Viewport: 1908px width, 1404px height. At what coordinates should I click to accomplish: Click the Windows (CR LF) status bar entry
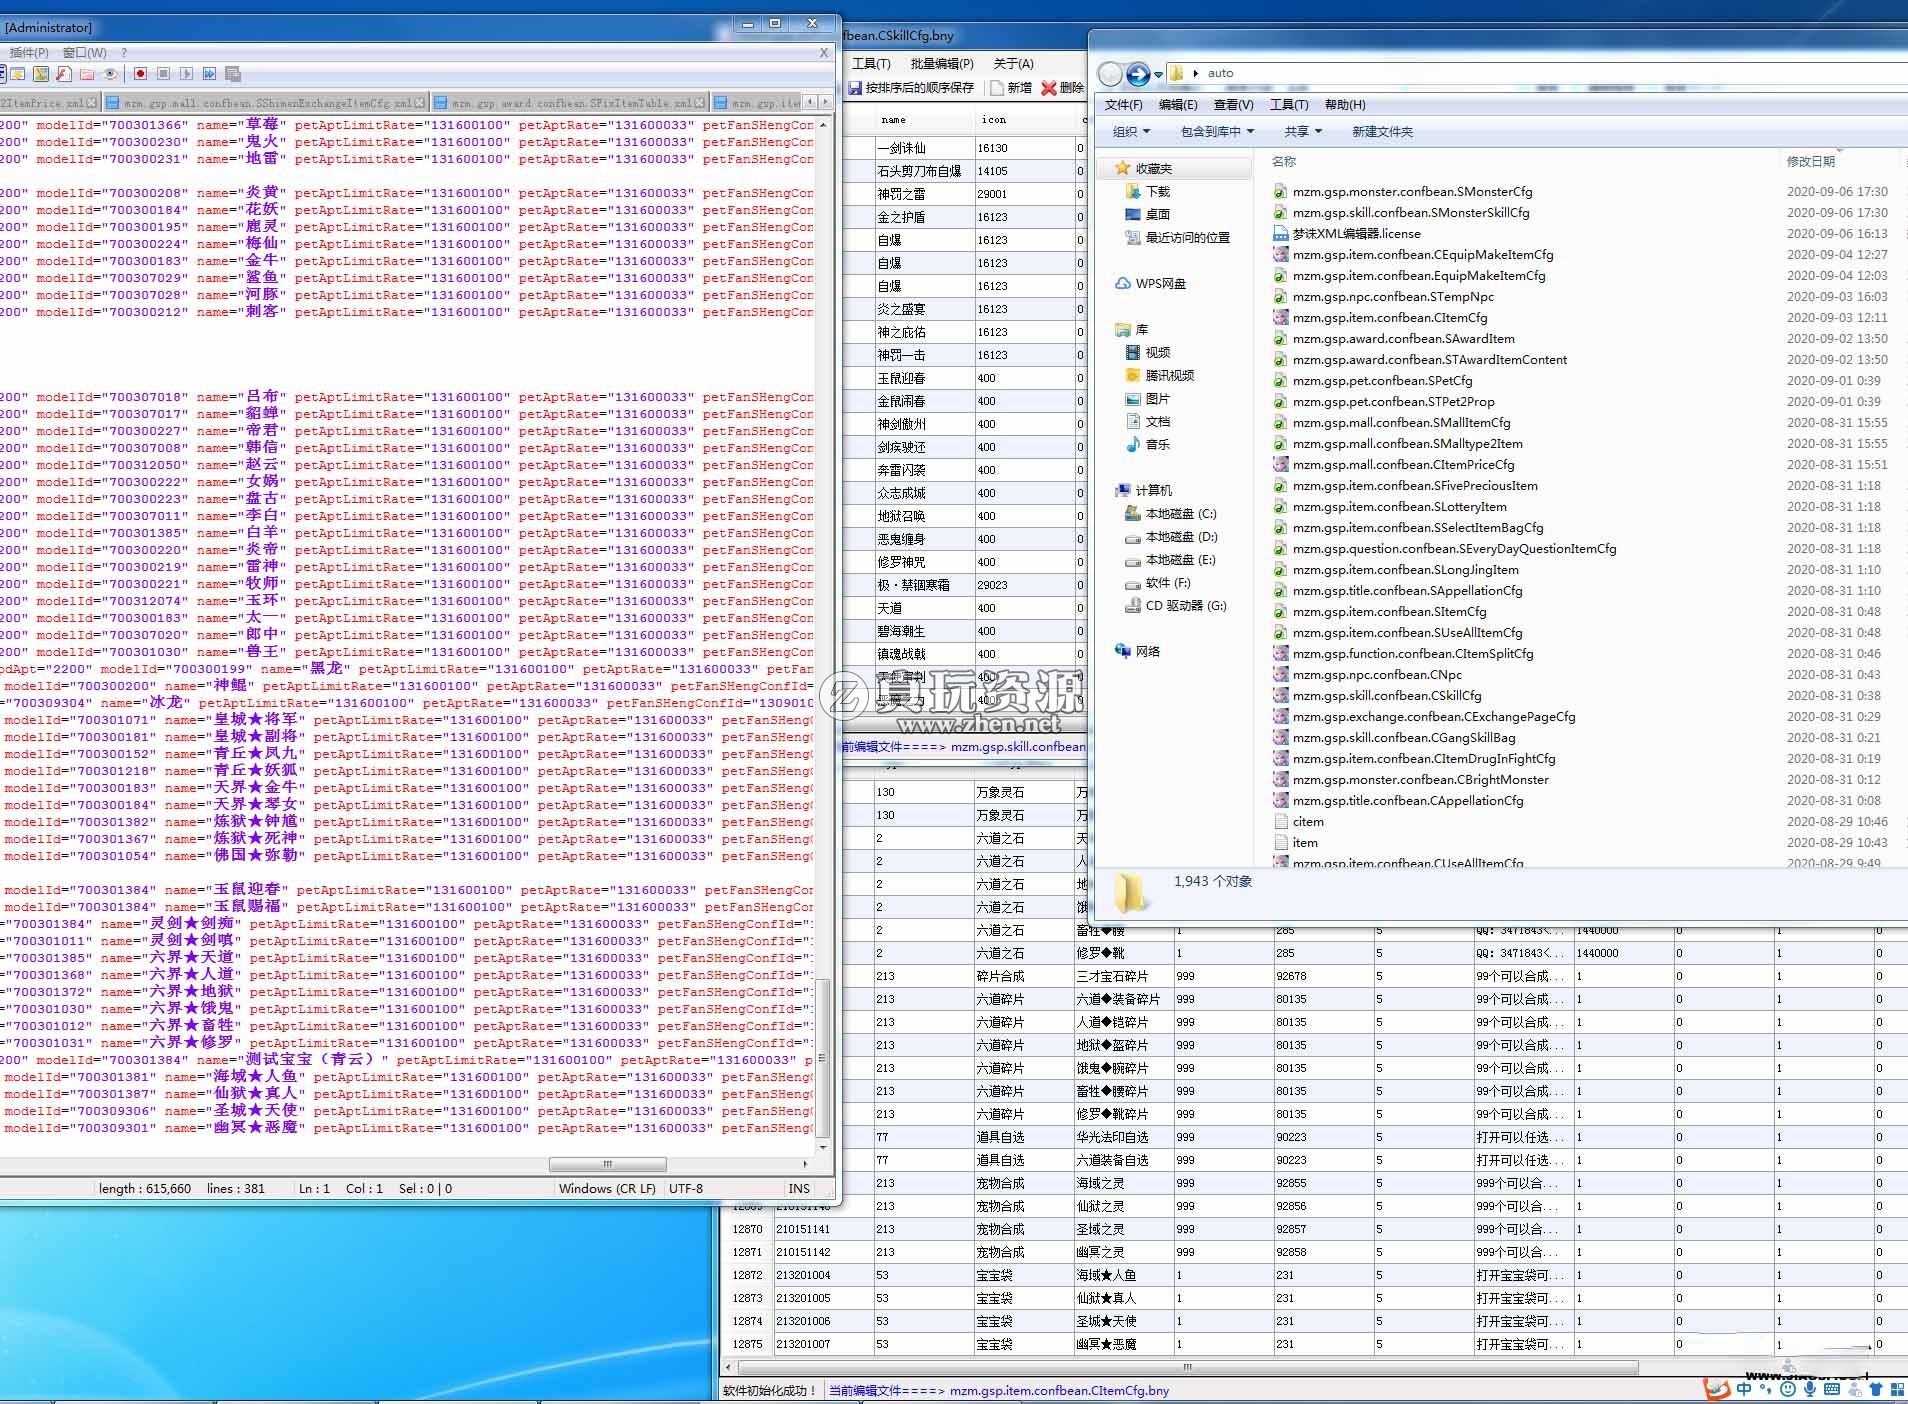pos(607,1188)
